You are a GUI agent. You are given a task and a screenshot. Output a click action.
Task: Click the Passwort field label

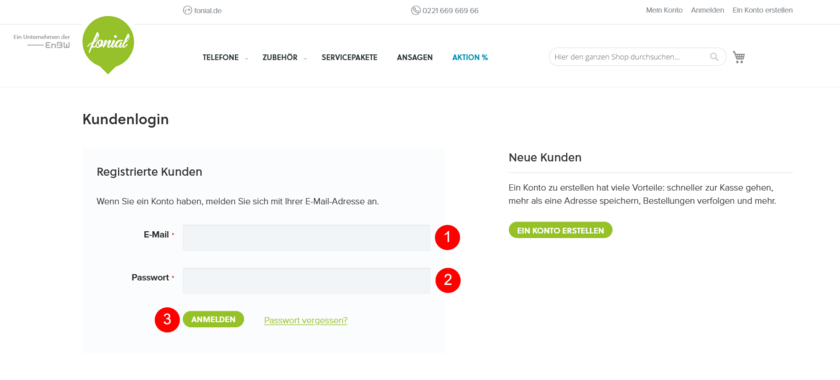coord(150,278)
